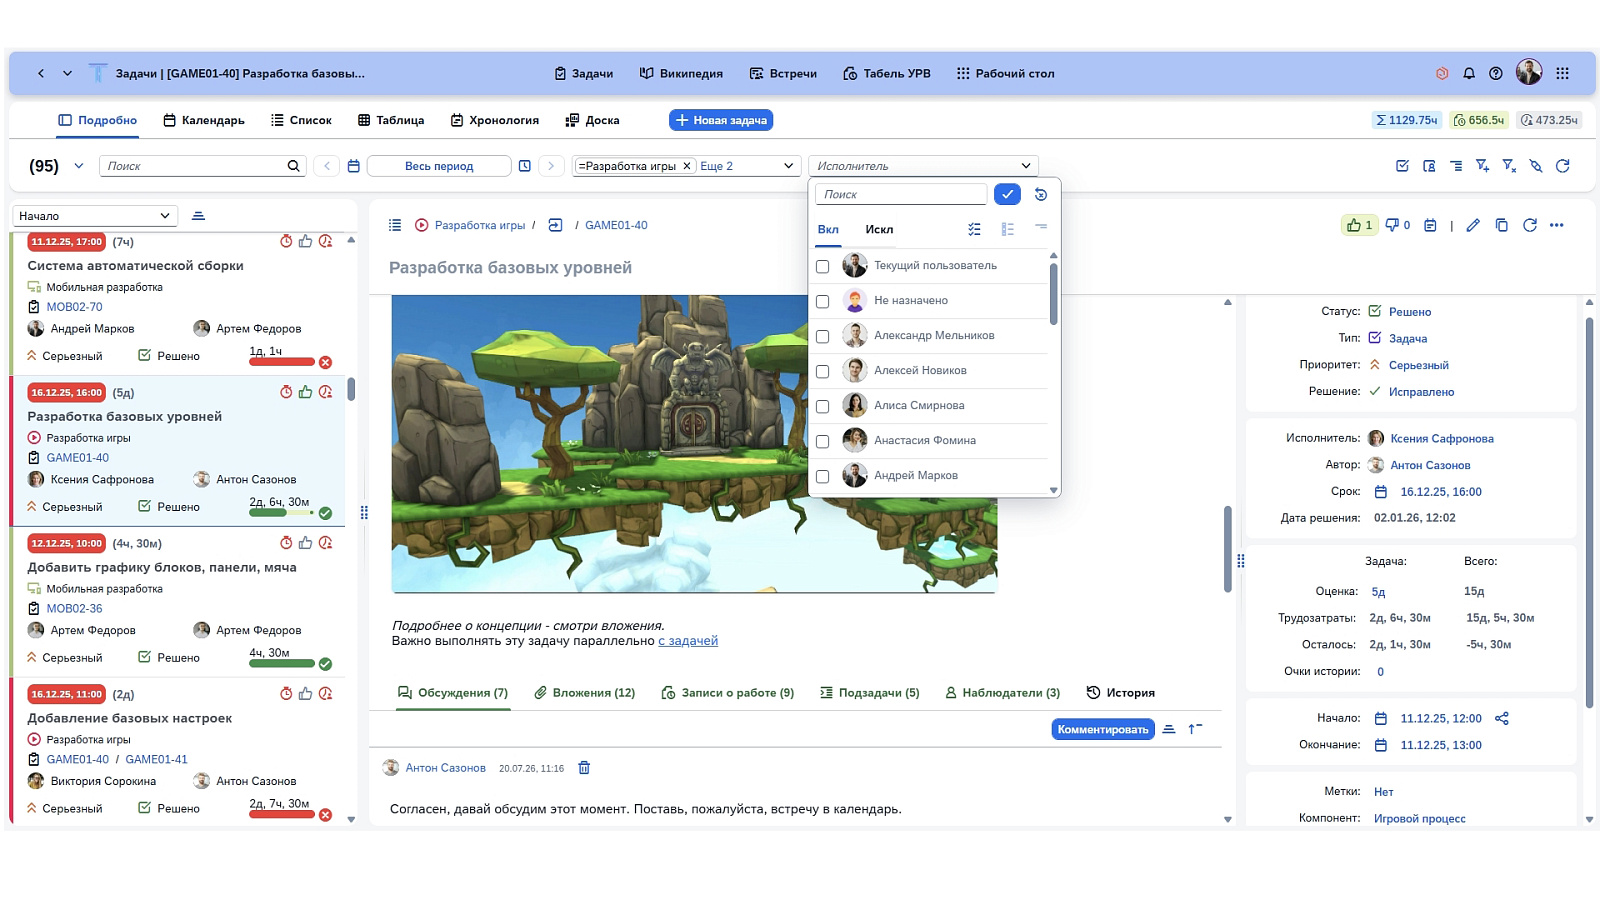Reload task details with refresh icon
This screenshot has width=1600, height=900.
coord(1529,225)
